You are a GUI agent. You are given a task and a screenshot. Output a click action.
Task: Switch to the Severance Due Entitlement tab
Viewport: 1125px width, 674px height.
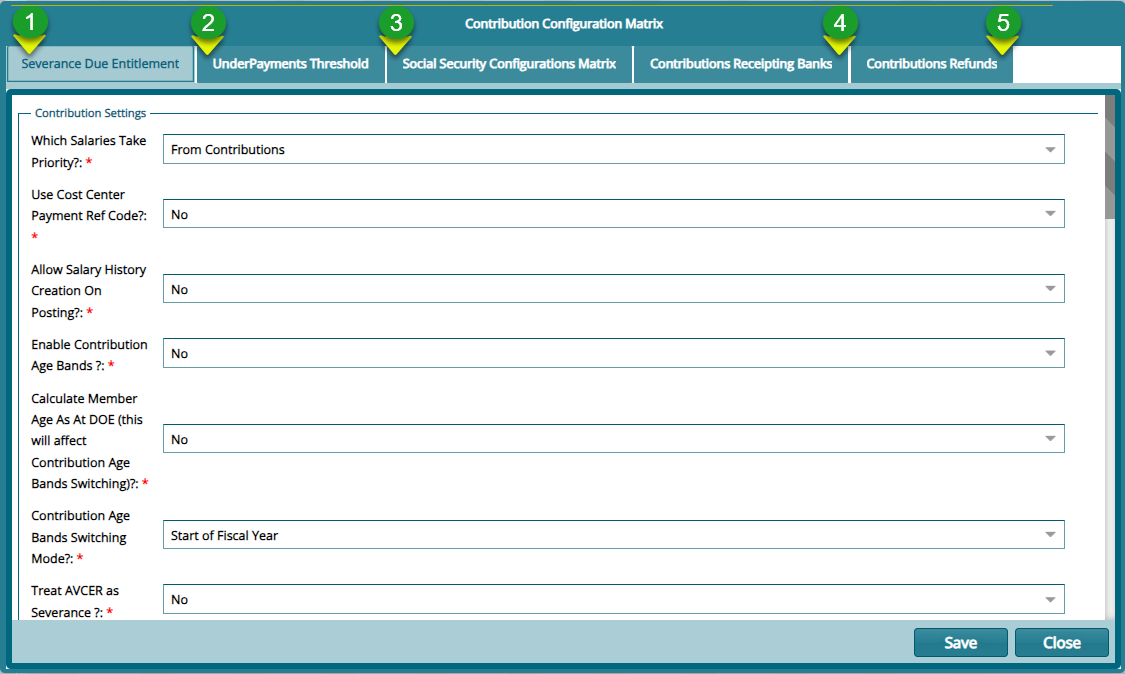(100, 63)
